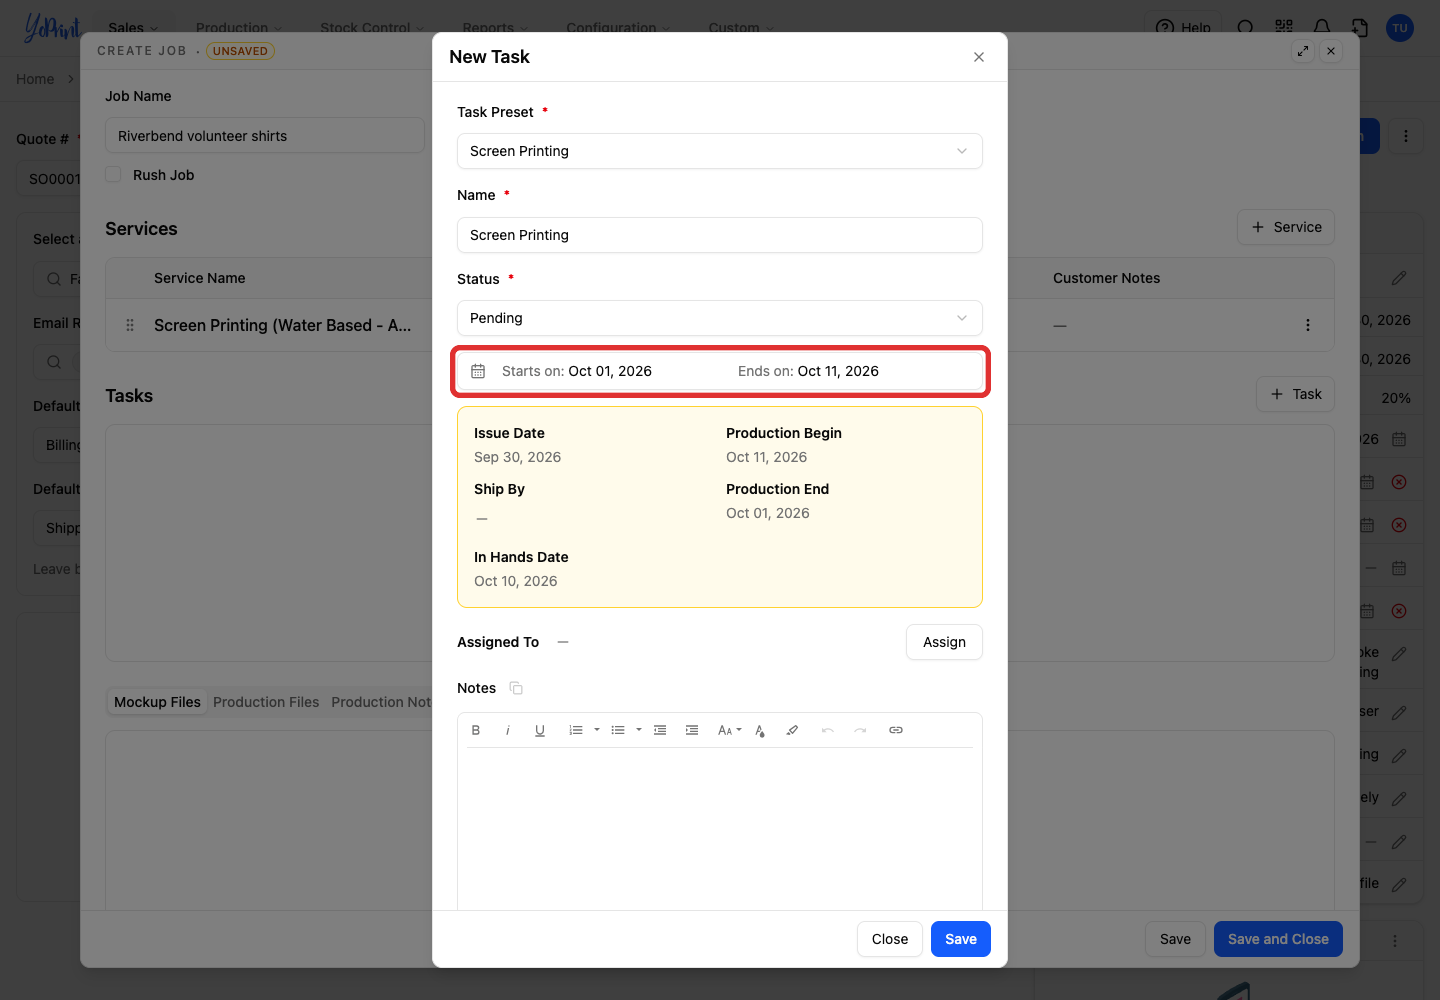Expand bulleted list style options arrow
The width and height of the screenshot is (1440, 1000).
[639, 730]
